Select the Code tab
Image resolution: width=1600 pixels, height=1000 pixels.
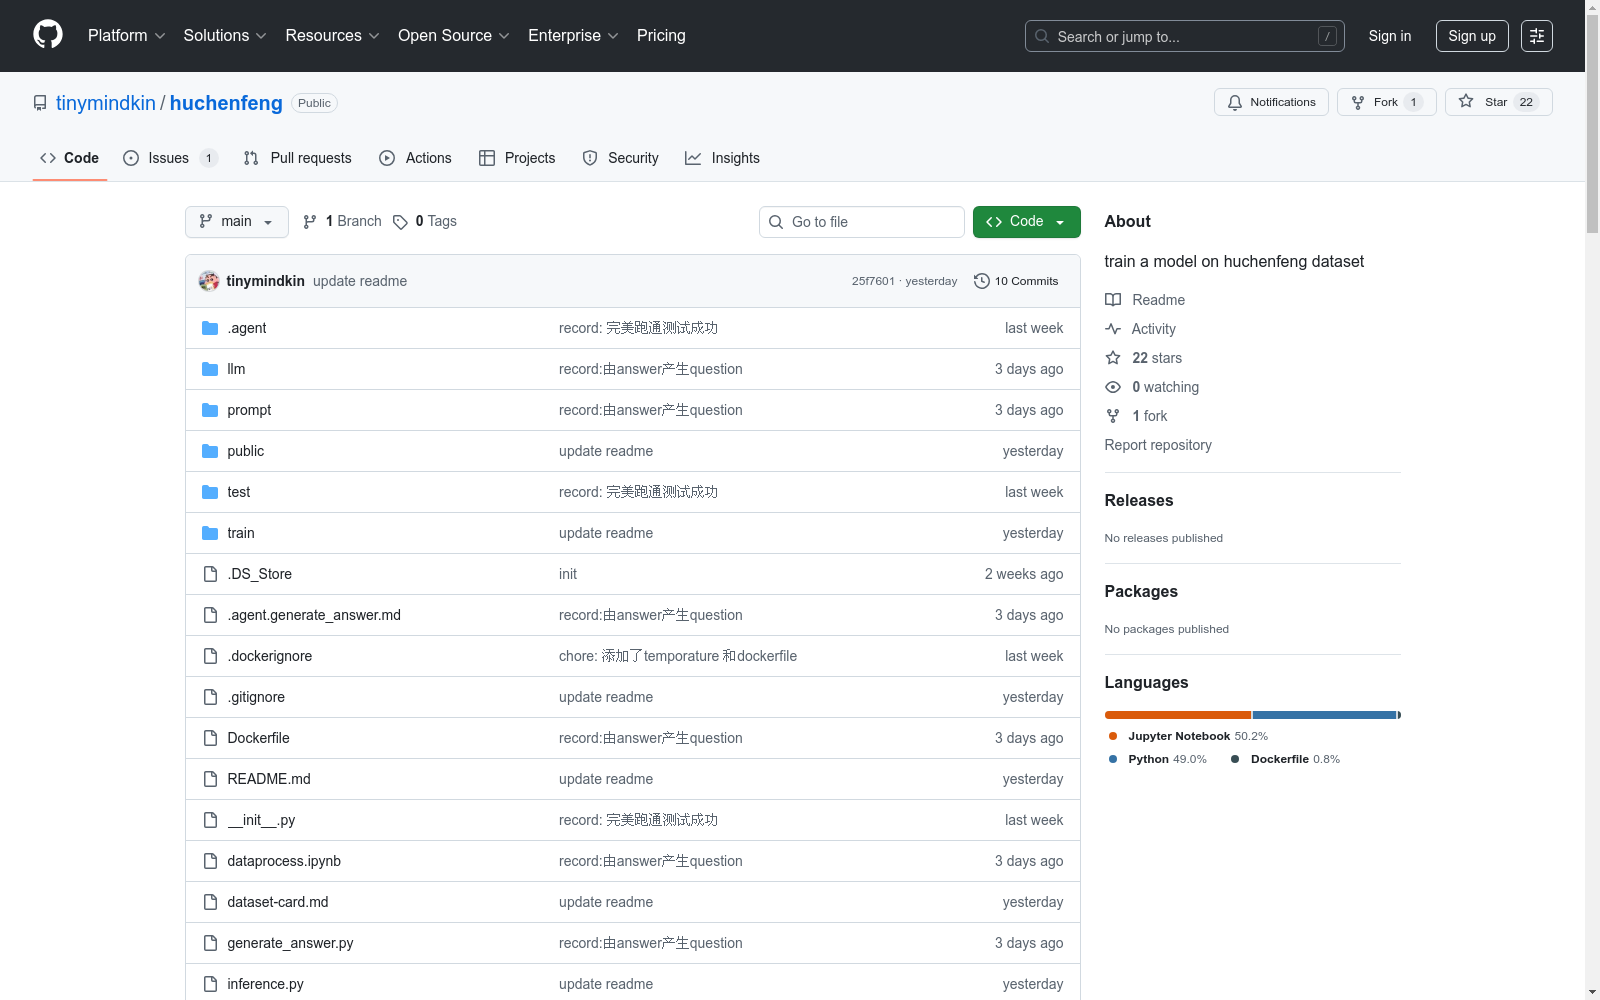click(x=70, y=158)
